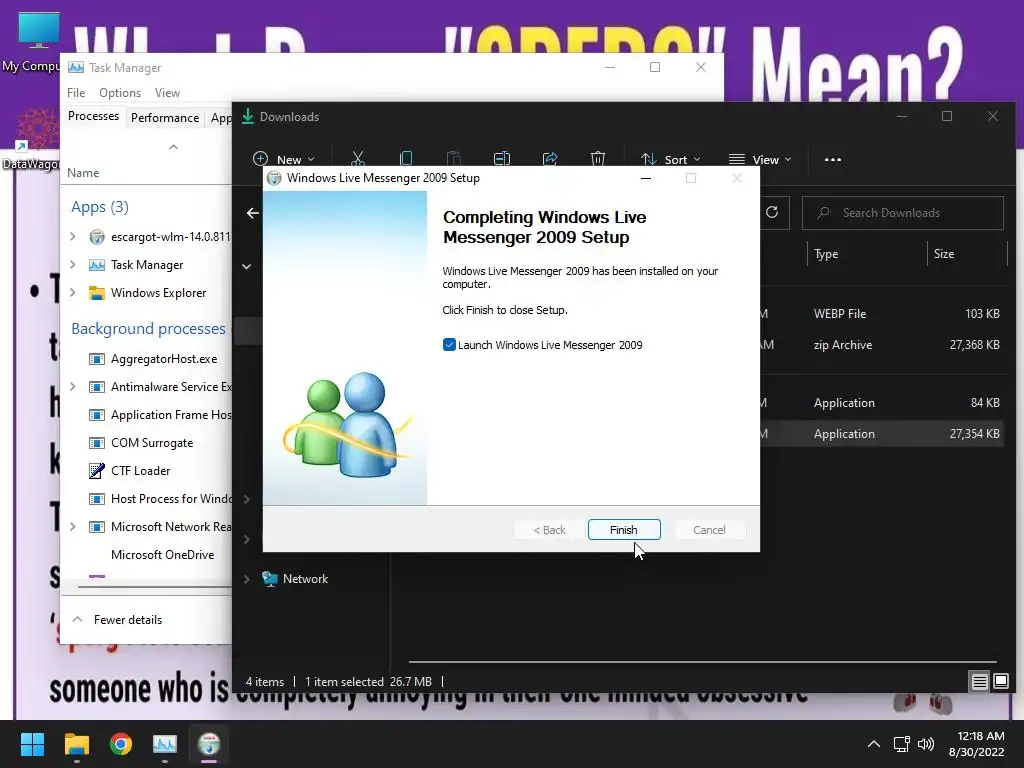Click the Cut icon in Downloads toolbar

click(357, 159)
